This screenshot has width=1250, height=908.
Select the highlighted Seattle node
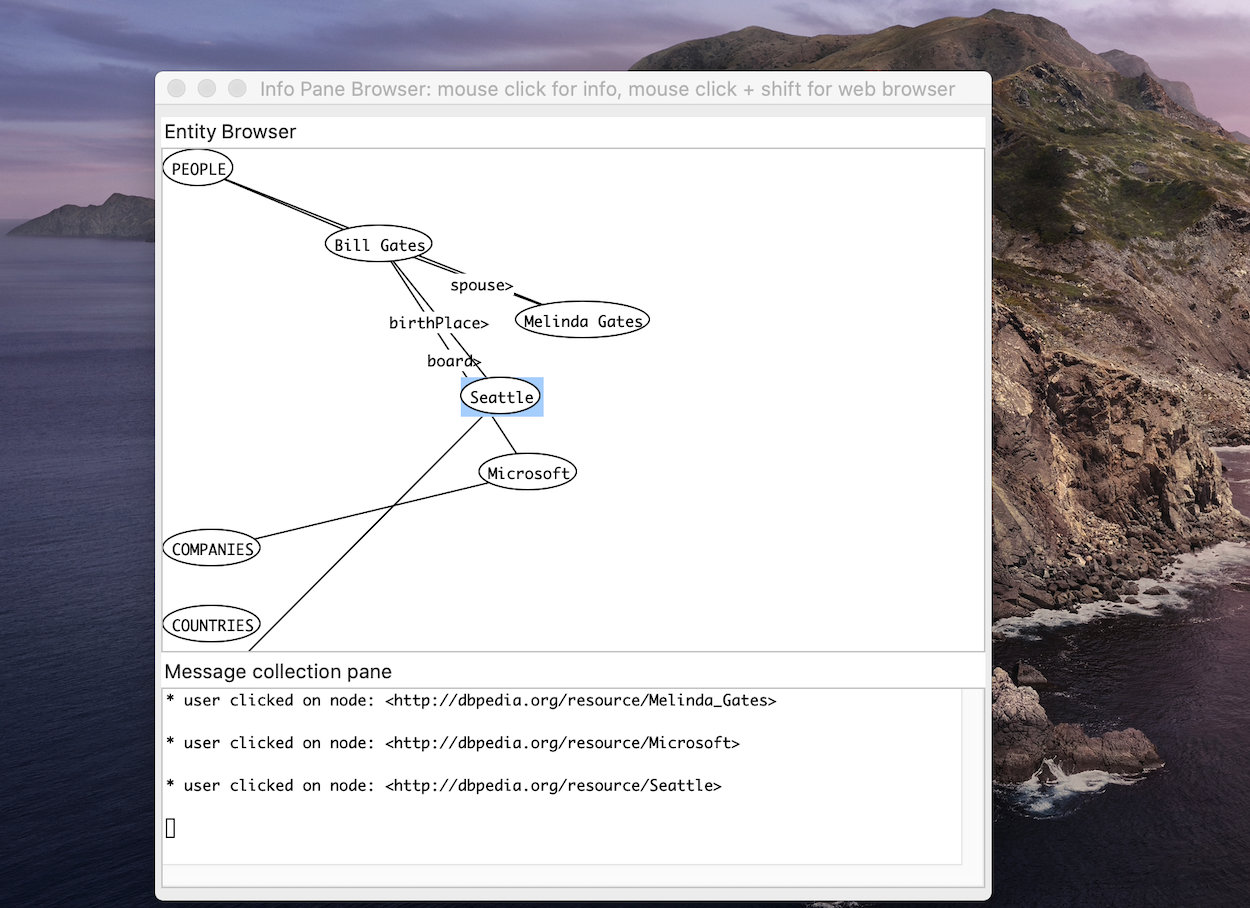pyautogui.click(x=502, y=397)
